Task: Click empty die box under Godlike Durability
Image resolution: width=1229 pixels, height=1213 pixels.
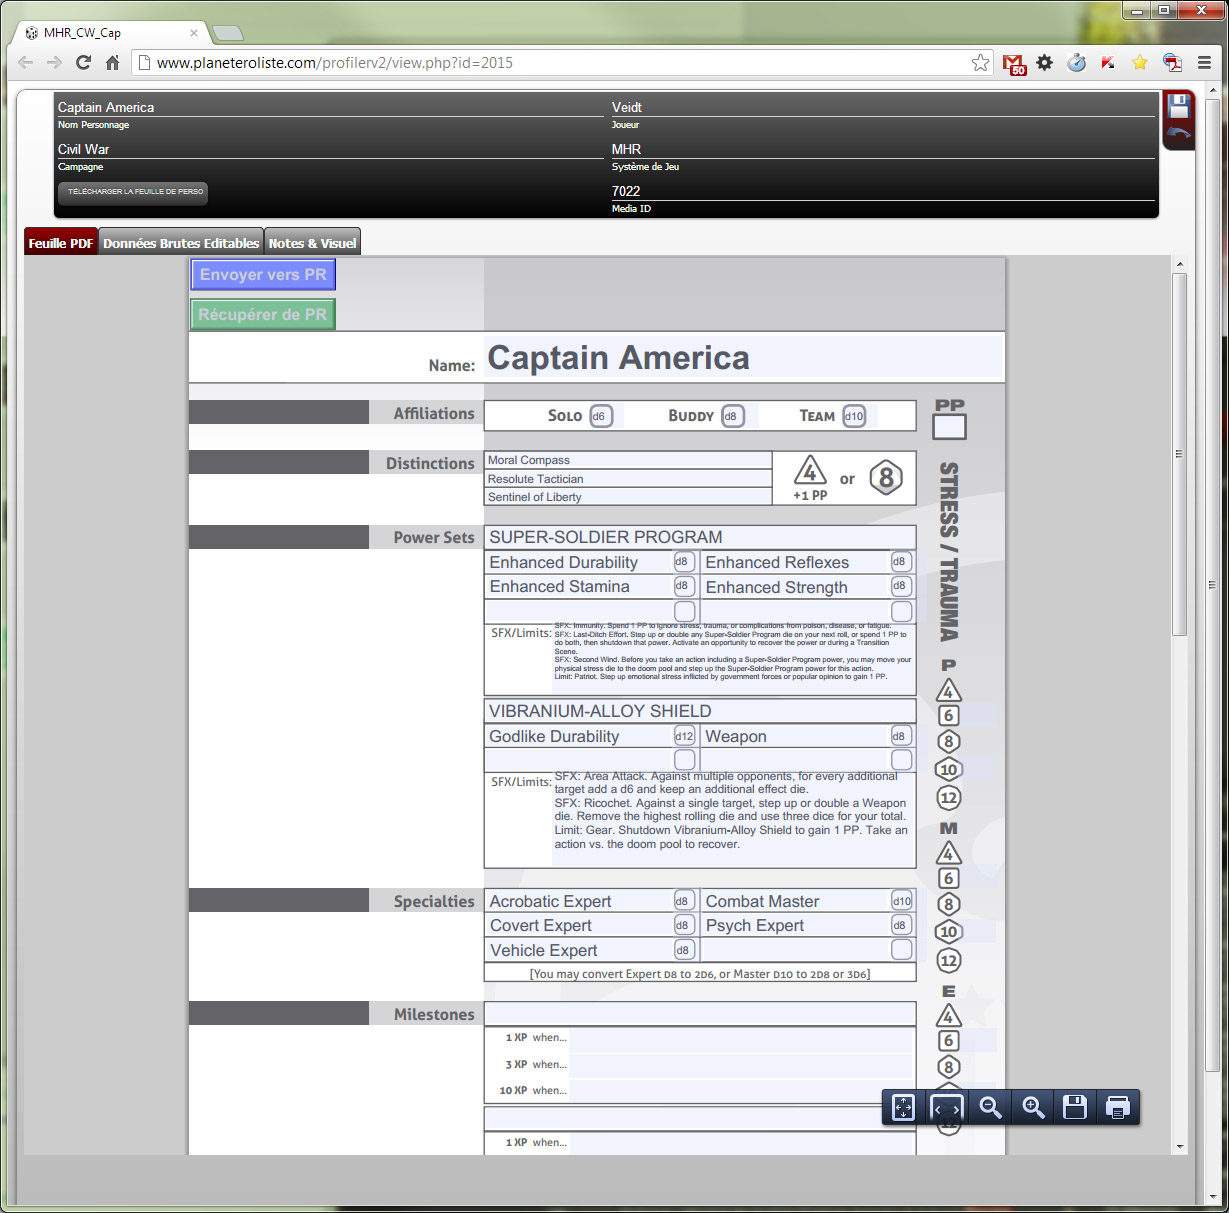Action: tap(685, 760)
